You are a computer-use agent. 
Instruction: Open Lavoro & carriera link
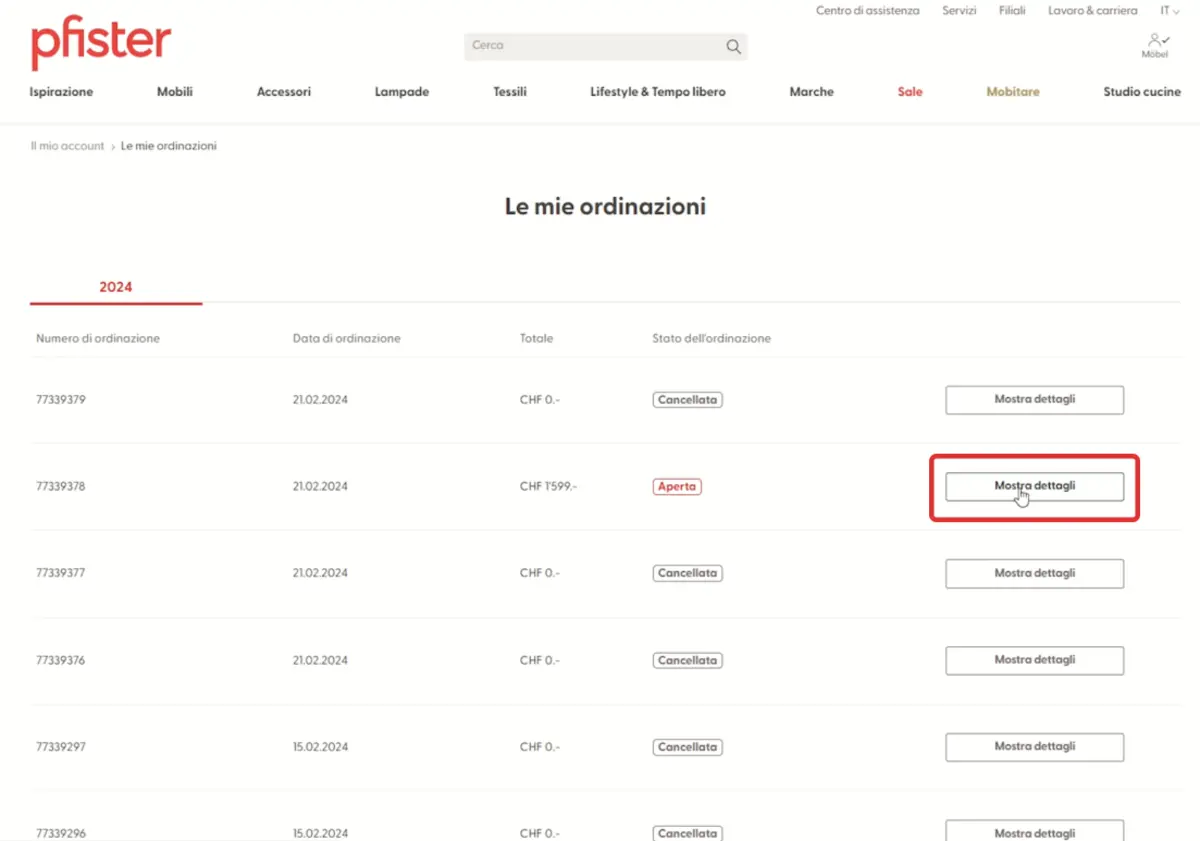[1092, 11]
